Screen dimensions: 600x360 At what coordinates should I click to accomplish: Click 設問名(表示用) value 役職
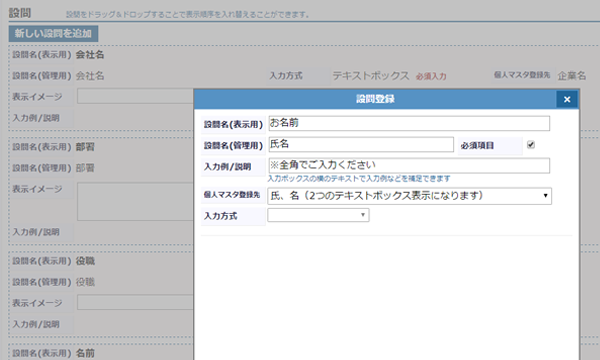click(x=85, y=261)
